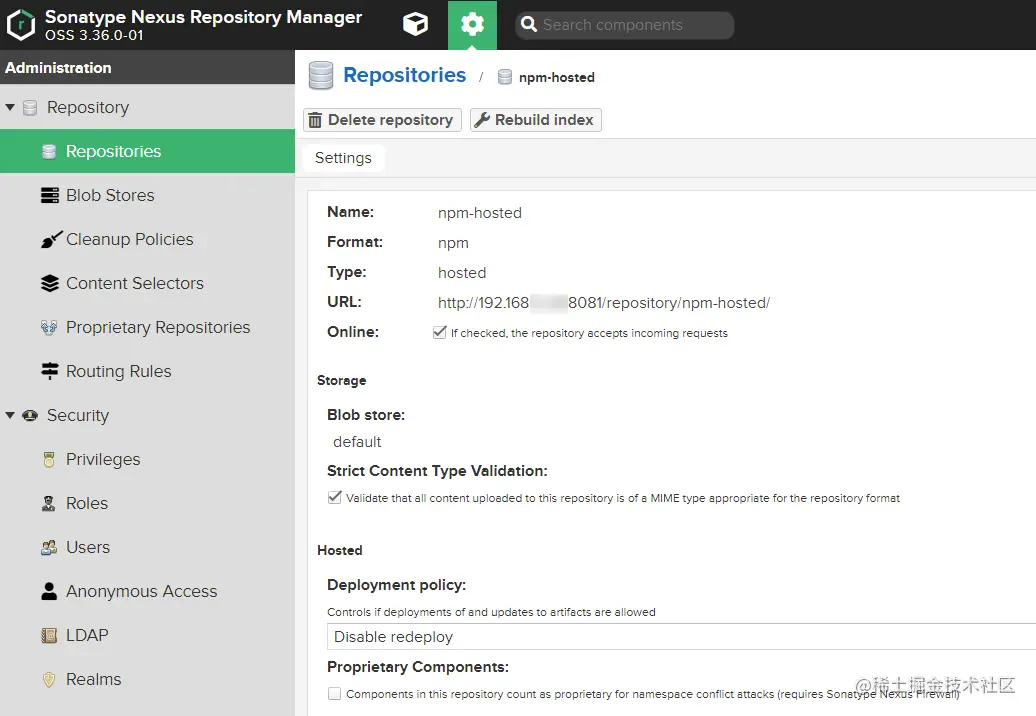Click the LDAP book icon
Image resolution: width=1036 pixels, height=716 pixels.
click(x=49, y=635)
